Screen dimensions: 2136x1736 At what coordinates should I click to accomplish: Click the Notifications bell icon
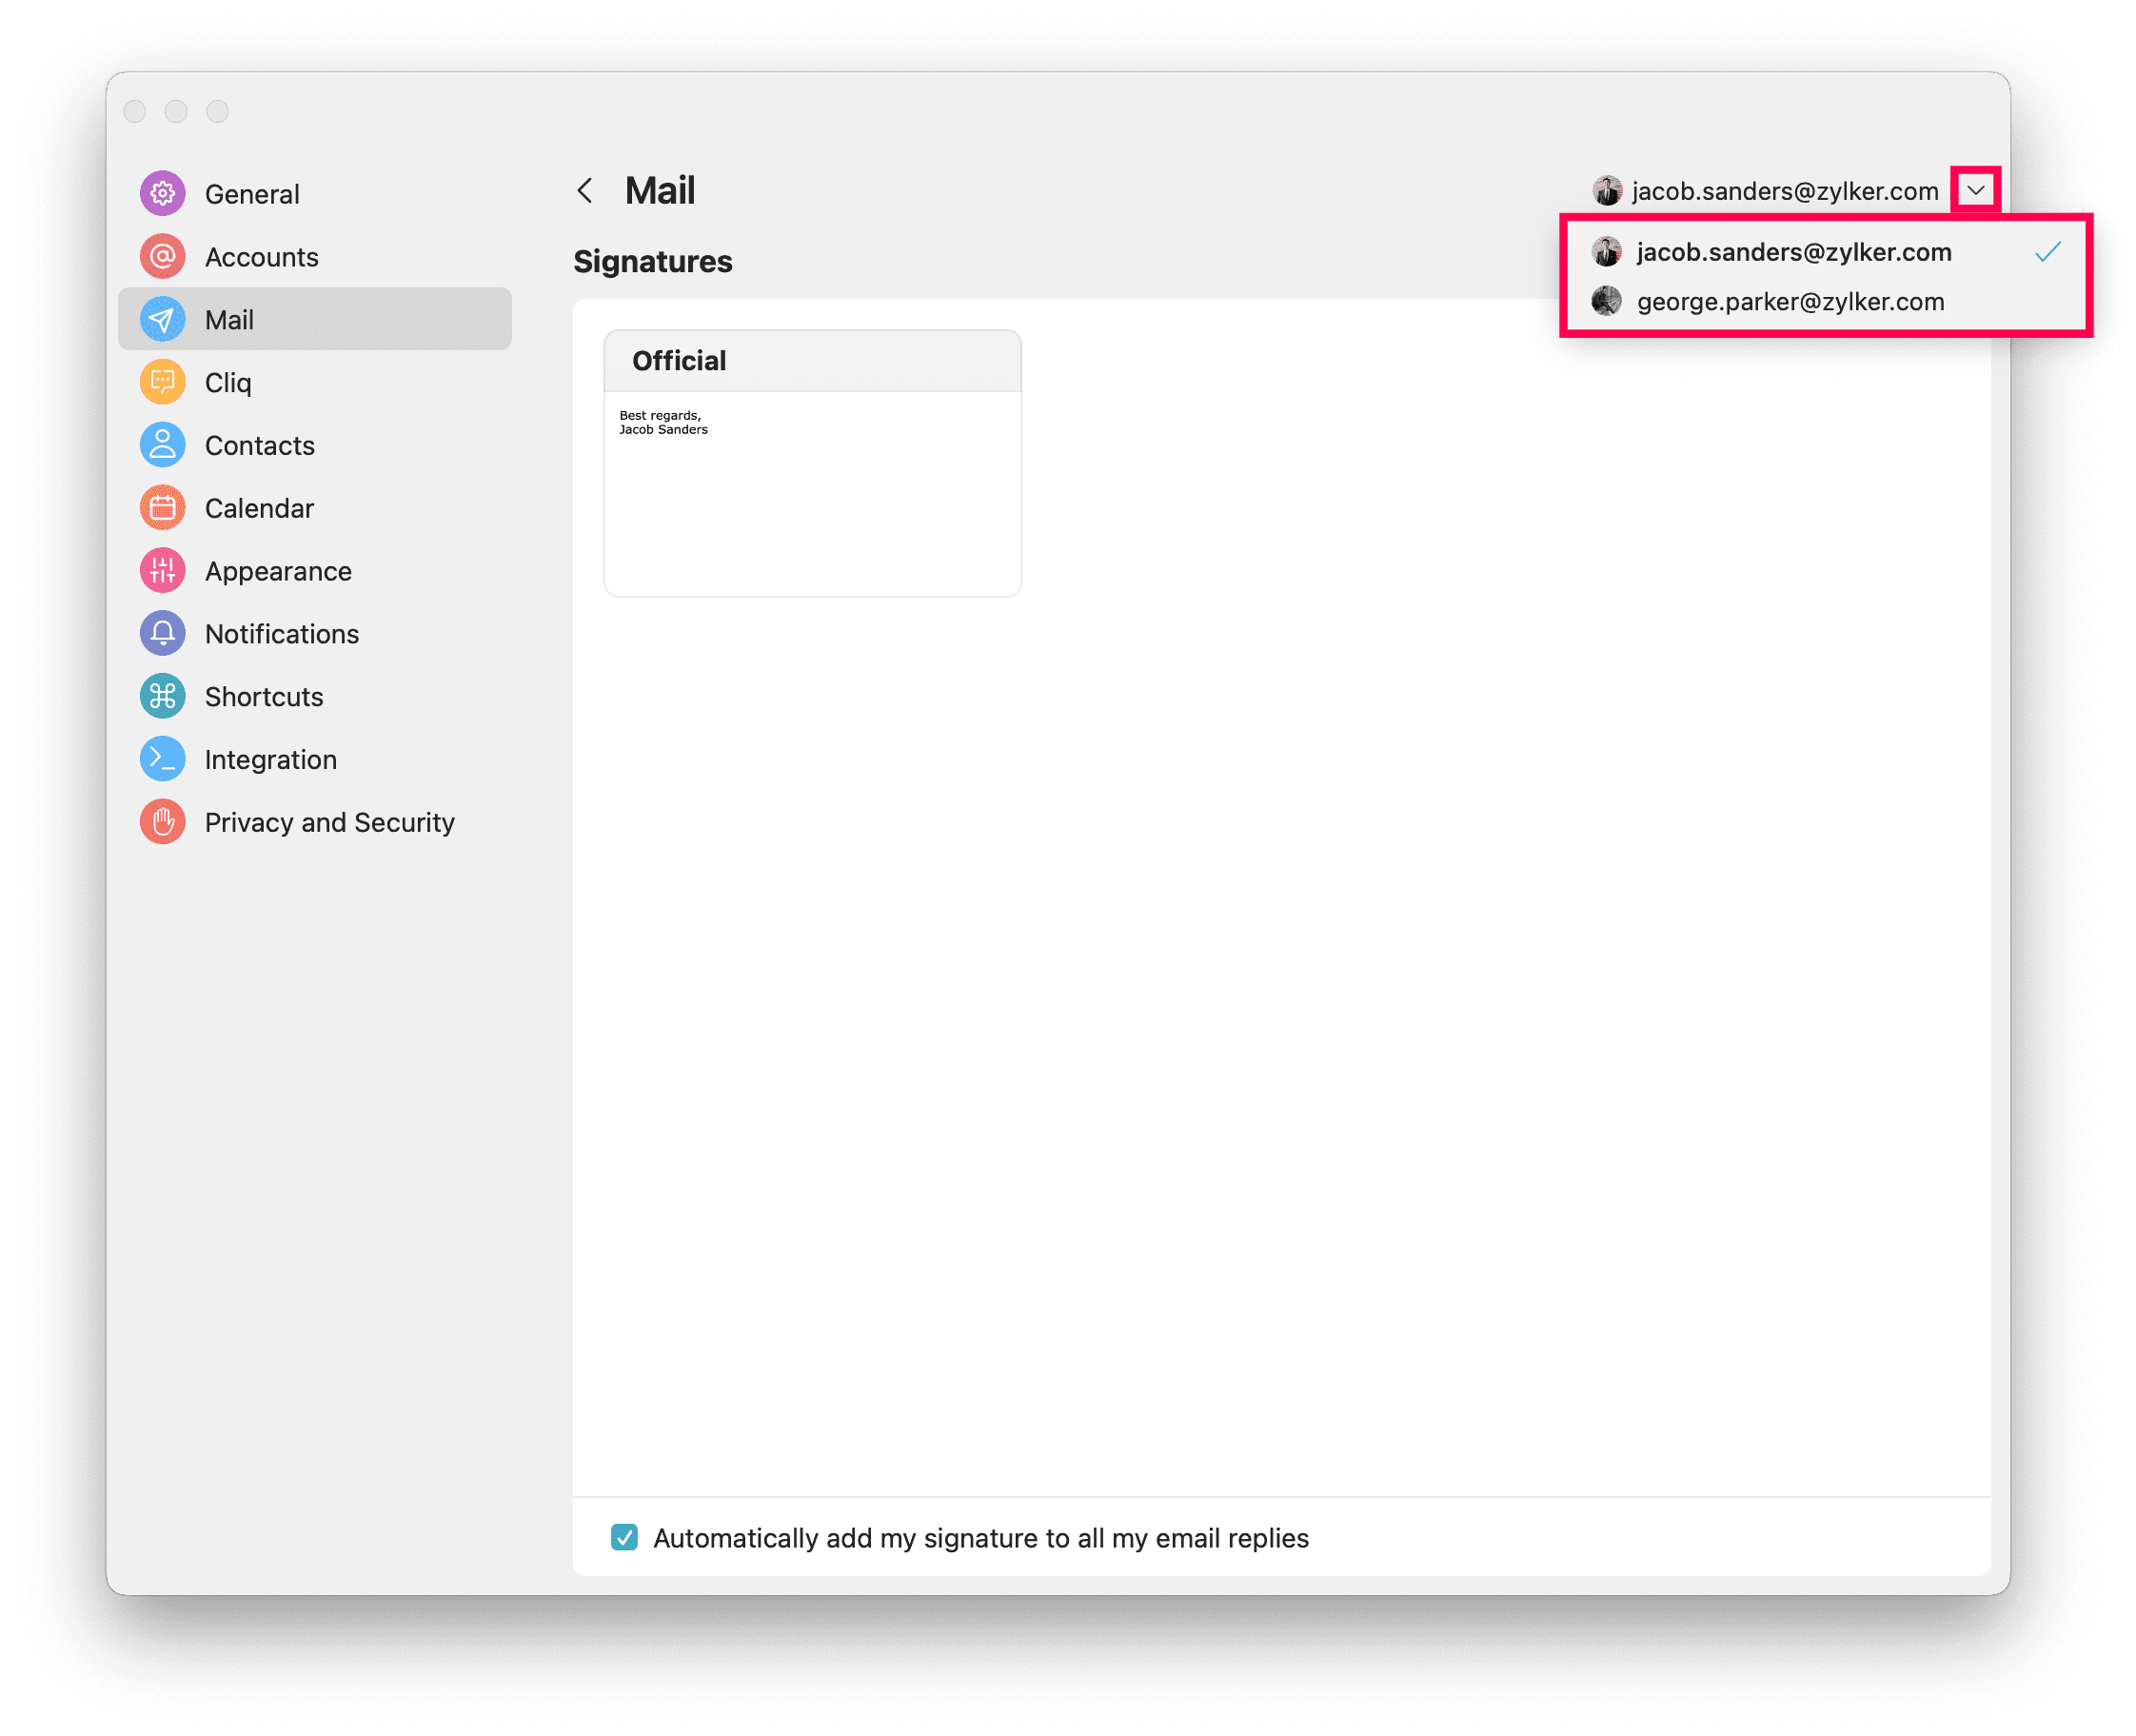[x=162, y=634]
